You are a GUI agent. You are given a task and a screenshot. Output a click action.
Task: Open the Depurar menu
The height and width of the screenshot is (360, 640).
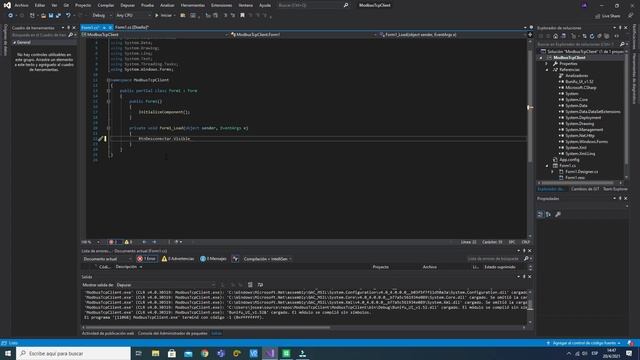[127, 5]
